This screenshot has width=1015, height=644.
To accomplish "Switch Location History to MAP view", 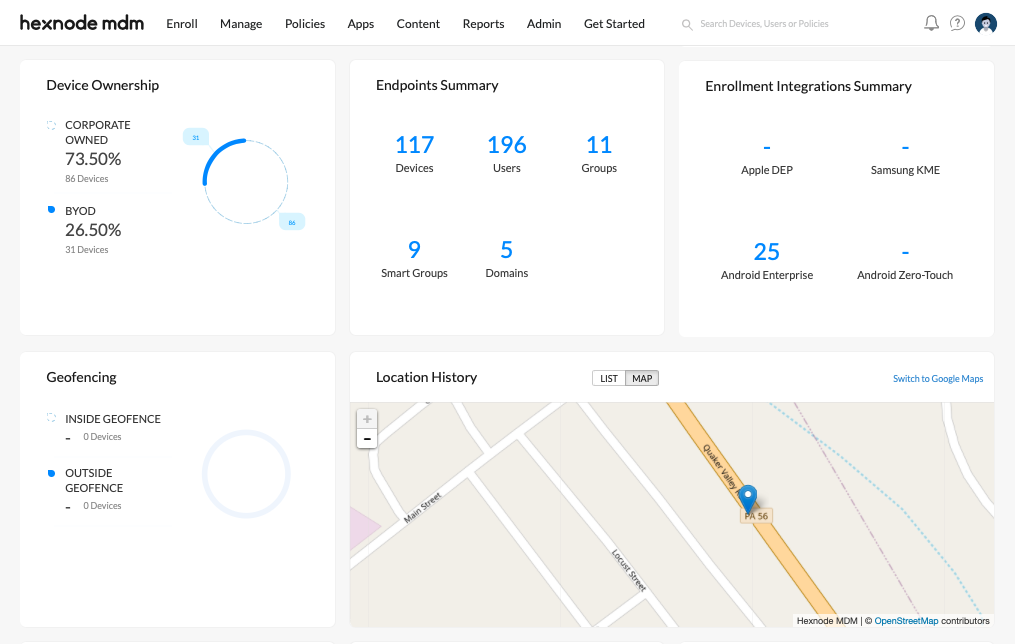I will click(x=642, y=379).
